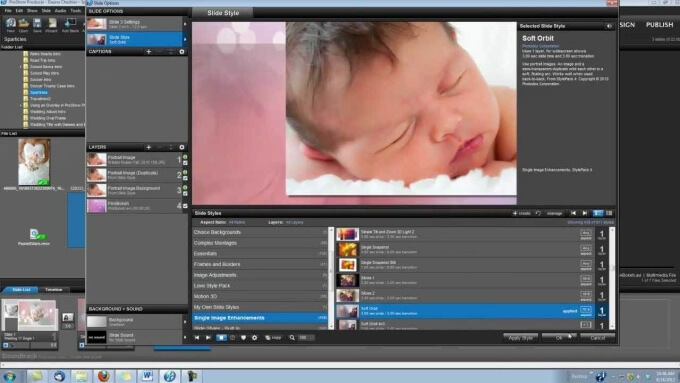
Task: Click next slide arrow in bottom dialog bar
Action: pos(208,337)
